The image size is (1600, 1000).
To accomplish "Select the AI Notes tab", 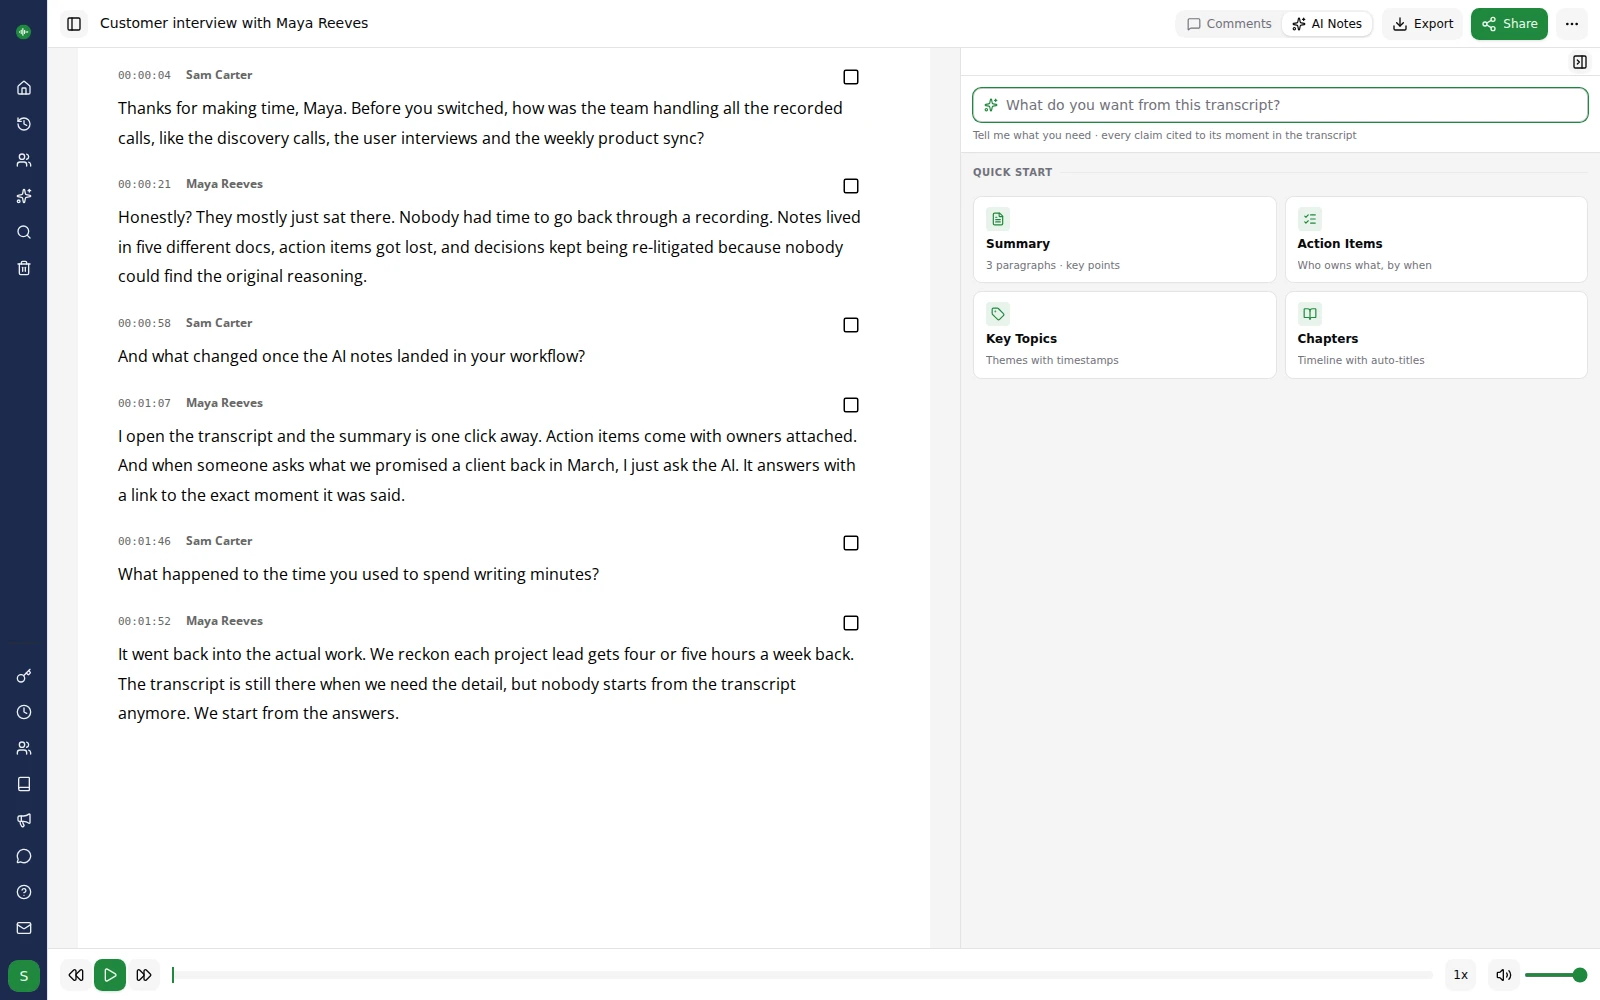I will [x=1327, y=24].
